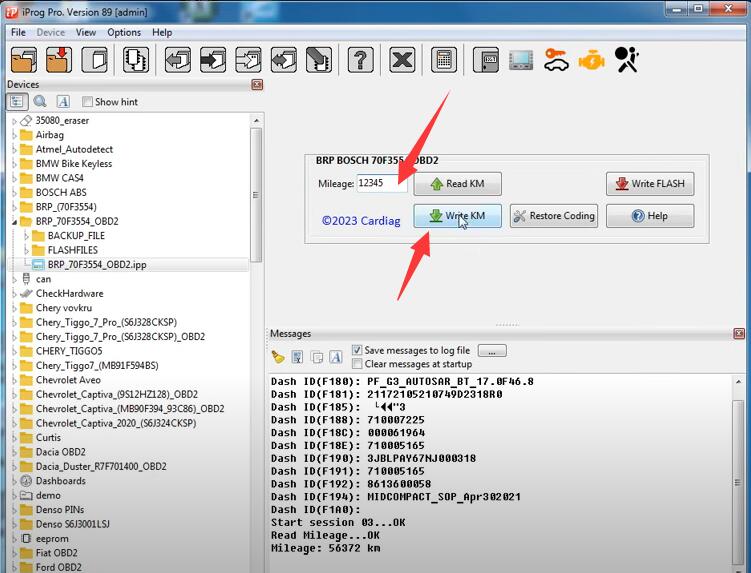Image resolution: width=751 pixels, height=573 pixels.
Task: Close the Messages panel
Action: pyautogui.click(x=739, y=333)
